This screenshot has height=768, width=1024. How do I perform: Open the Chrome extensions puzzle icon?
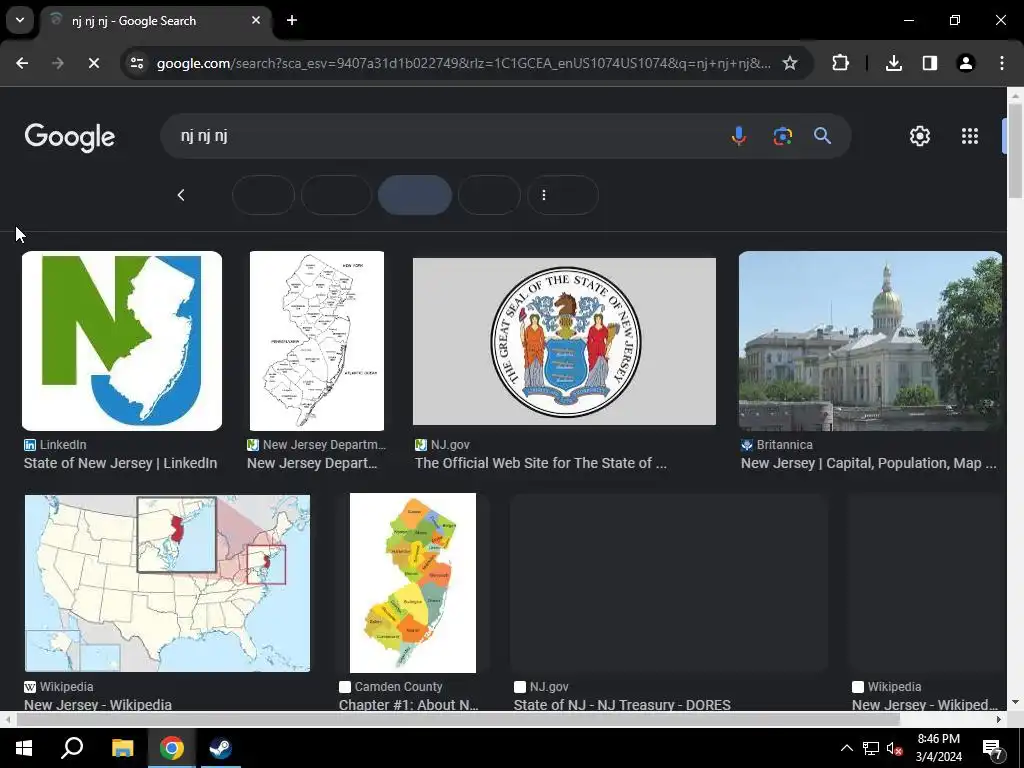pyautogui.click(x=840, y=63)
